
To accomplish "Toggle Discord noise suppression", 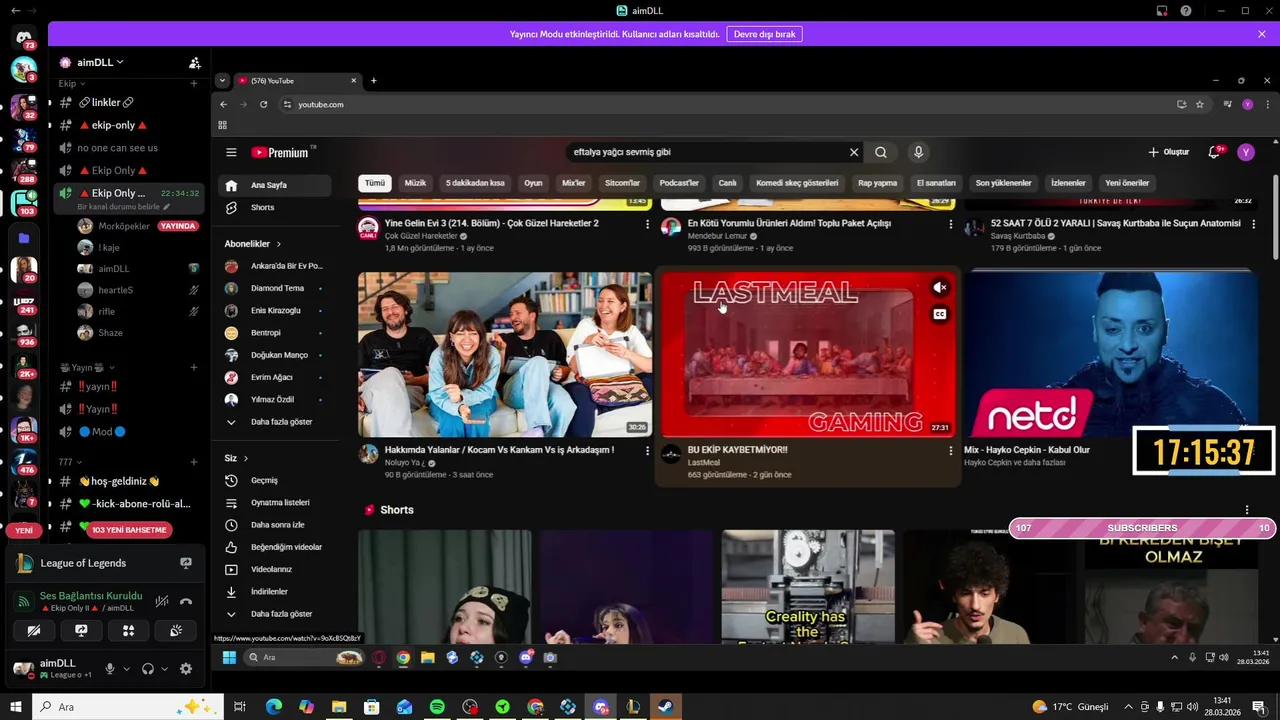I will point(162,601).
